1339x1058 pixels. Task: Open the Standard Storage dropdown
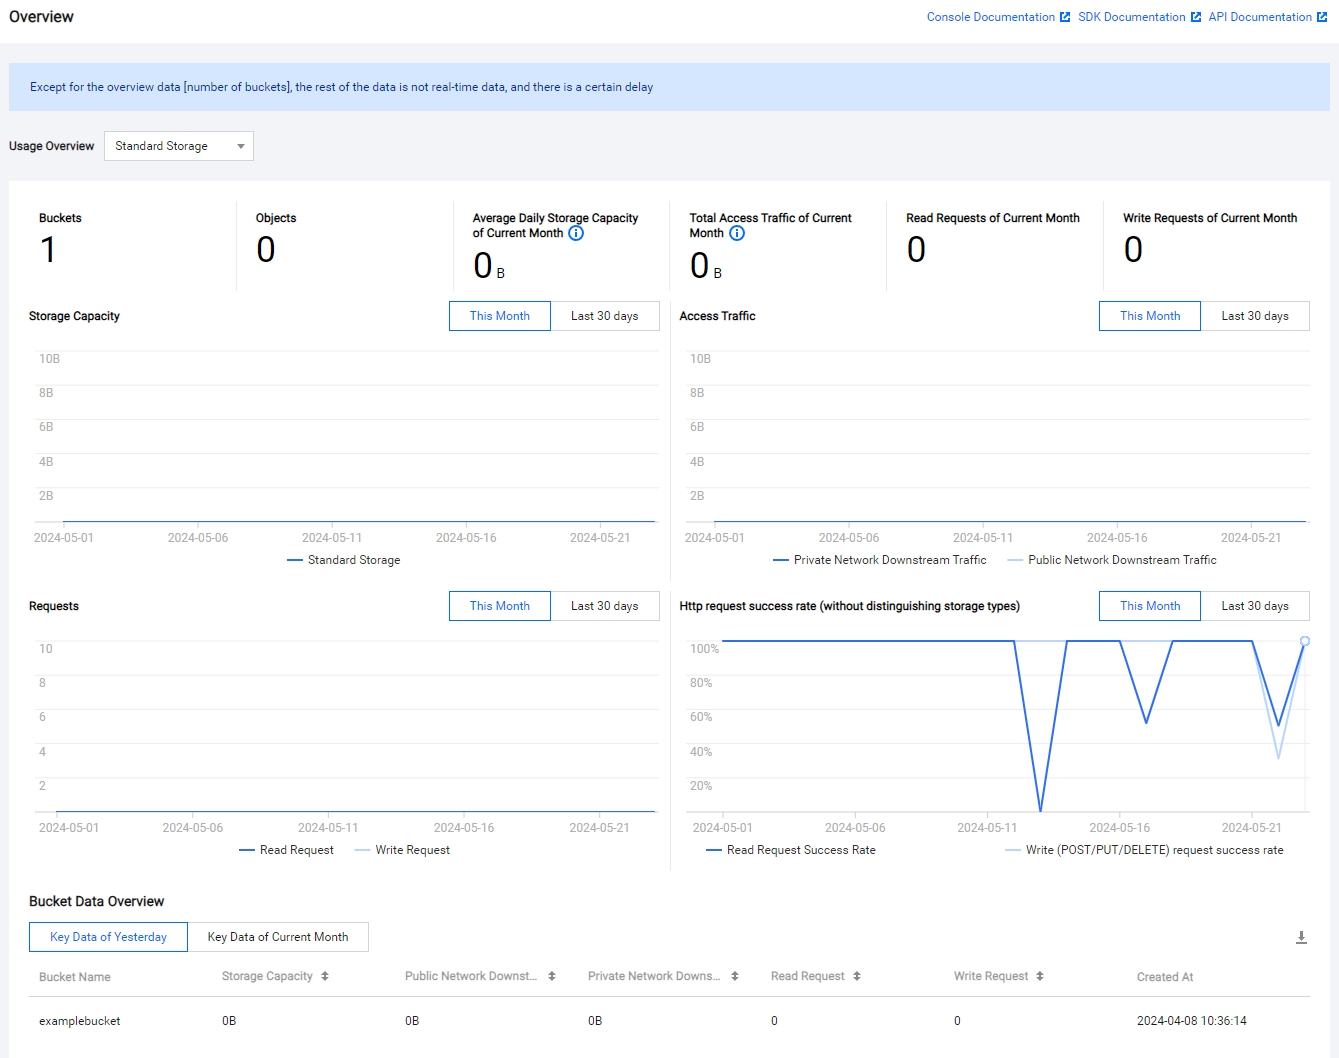179,146
